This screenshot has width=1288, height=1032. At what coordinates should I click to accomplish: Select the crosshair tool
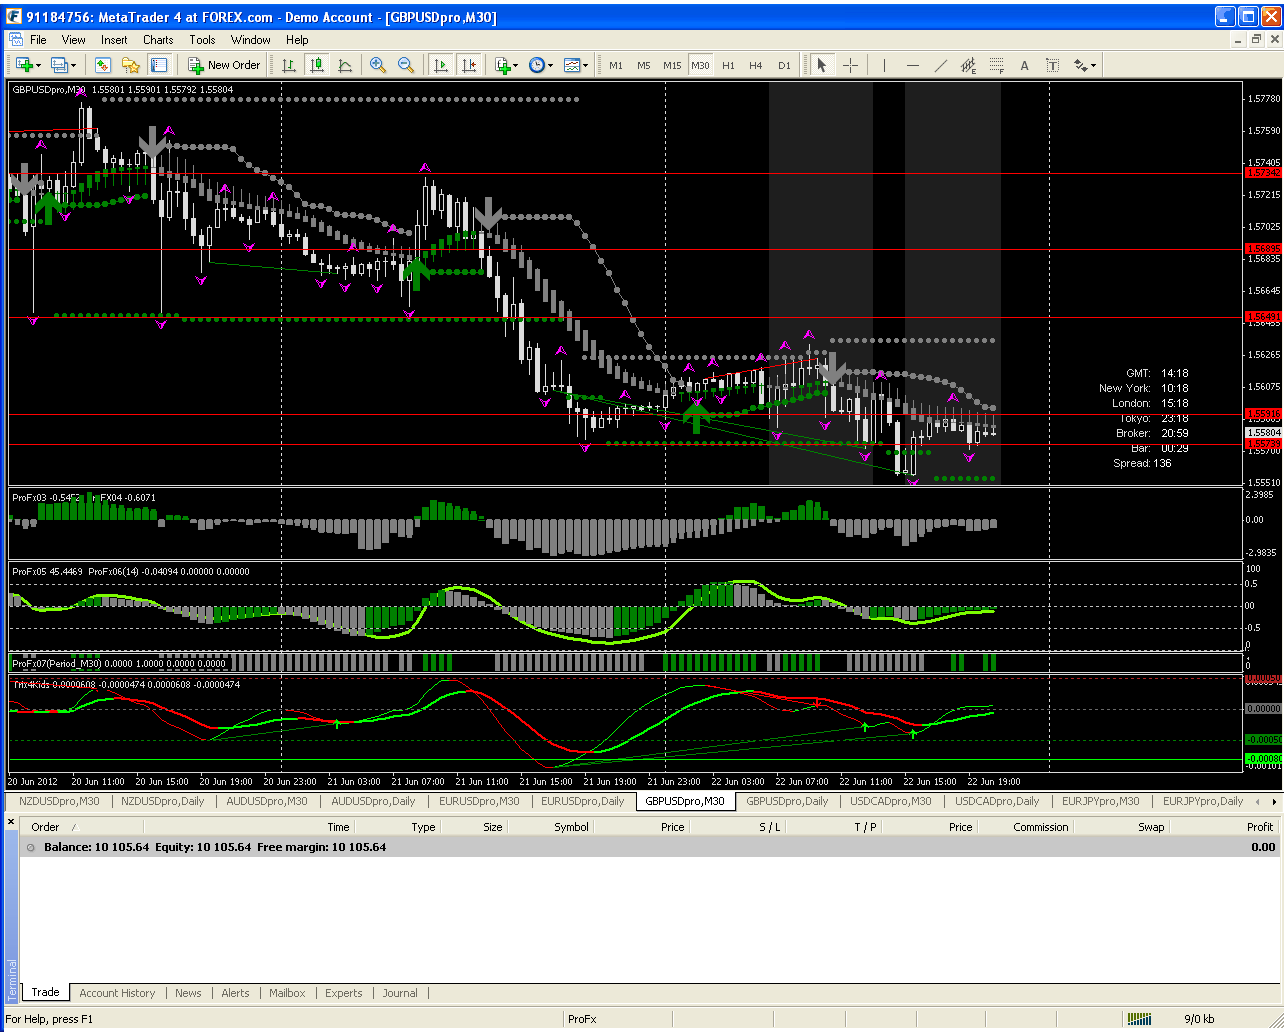(x=850, y=65)
